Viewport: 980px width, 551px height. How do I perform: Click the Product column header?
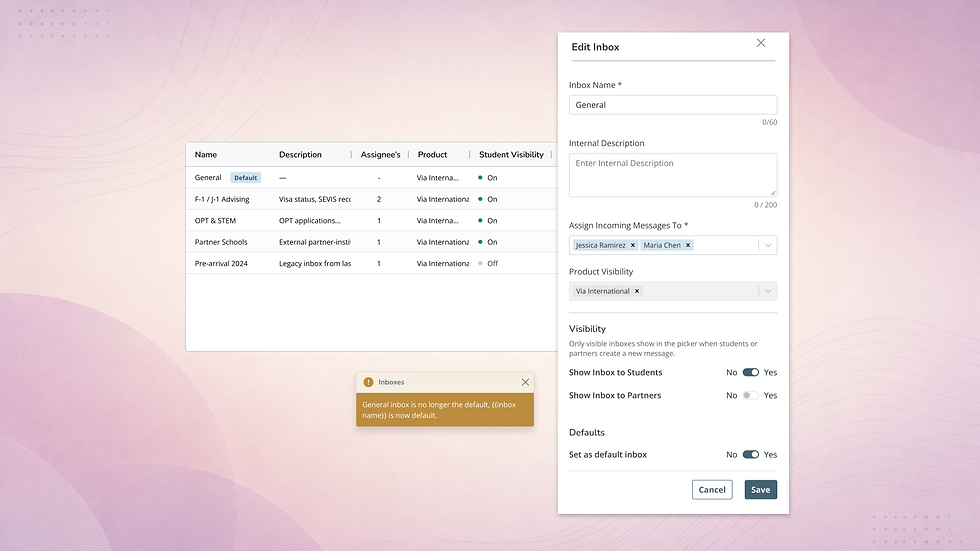432,155
